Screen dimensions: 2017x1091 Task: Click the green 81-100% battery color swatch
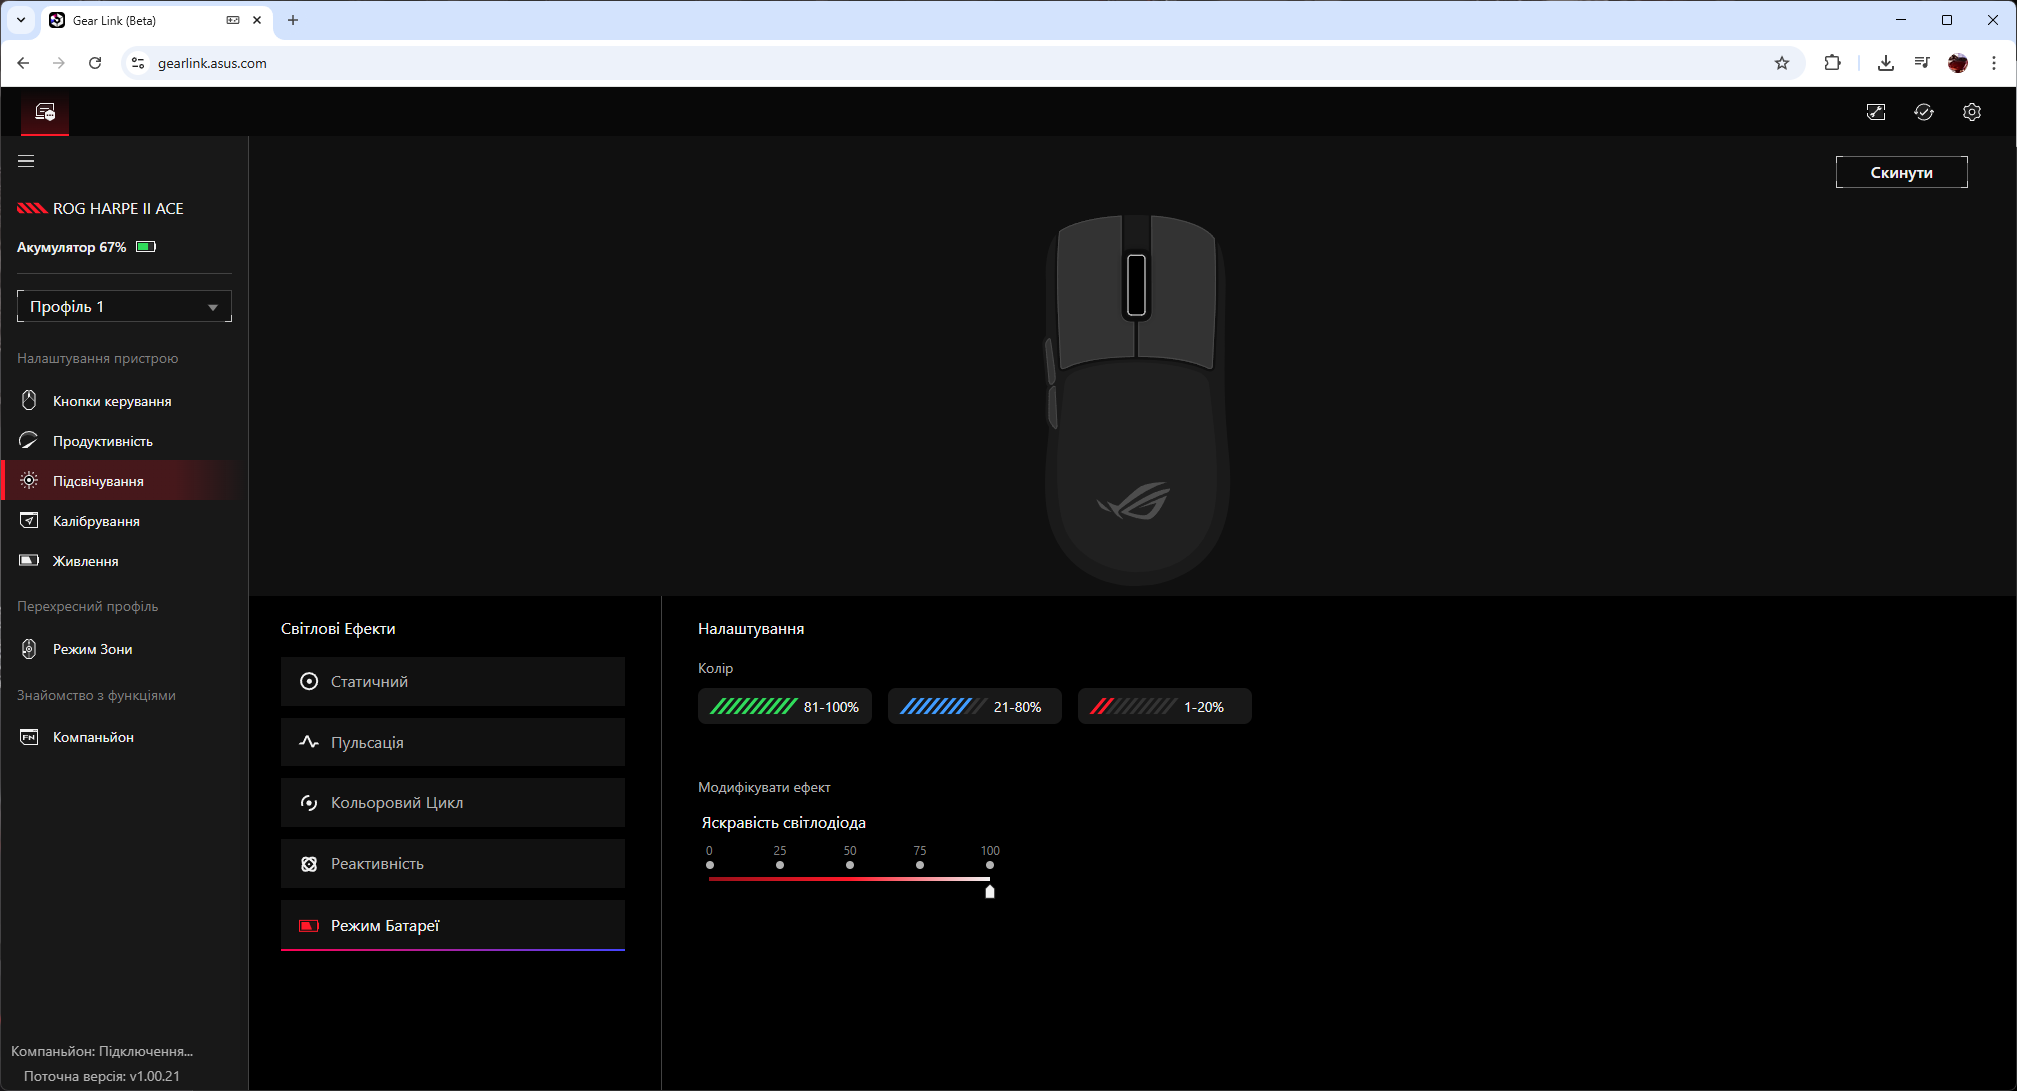[784, 707]
